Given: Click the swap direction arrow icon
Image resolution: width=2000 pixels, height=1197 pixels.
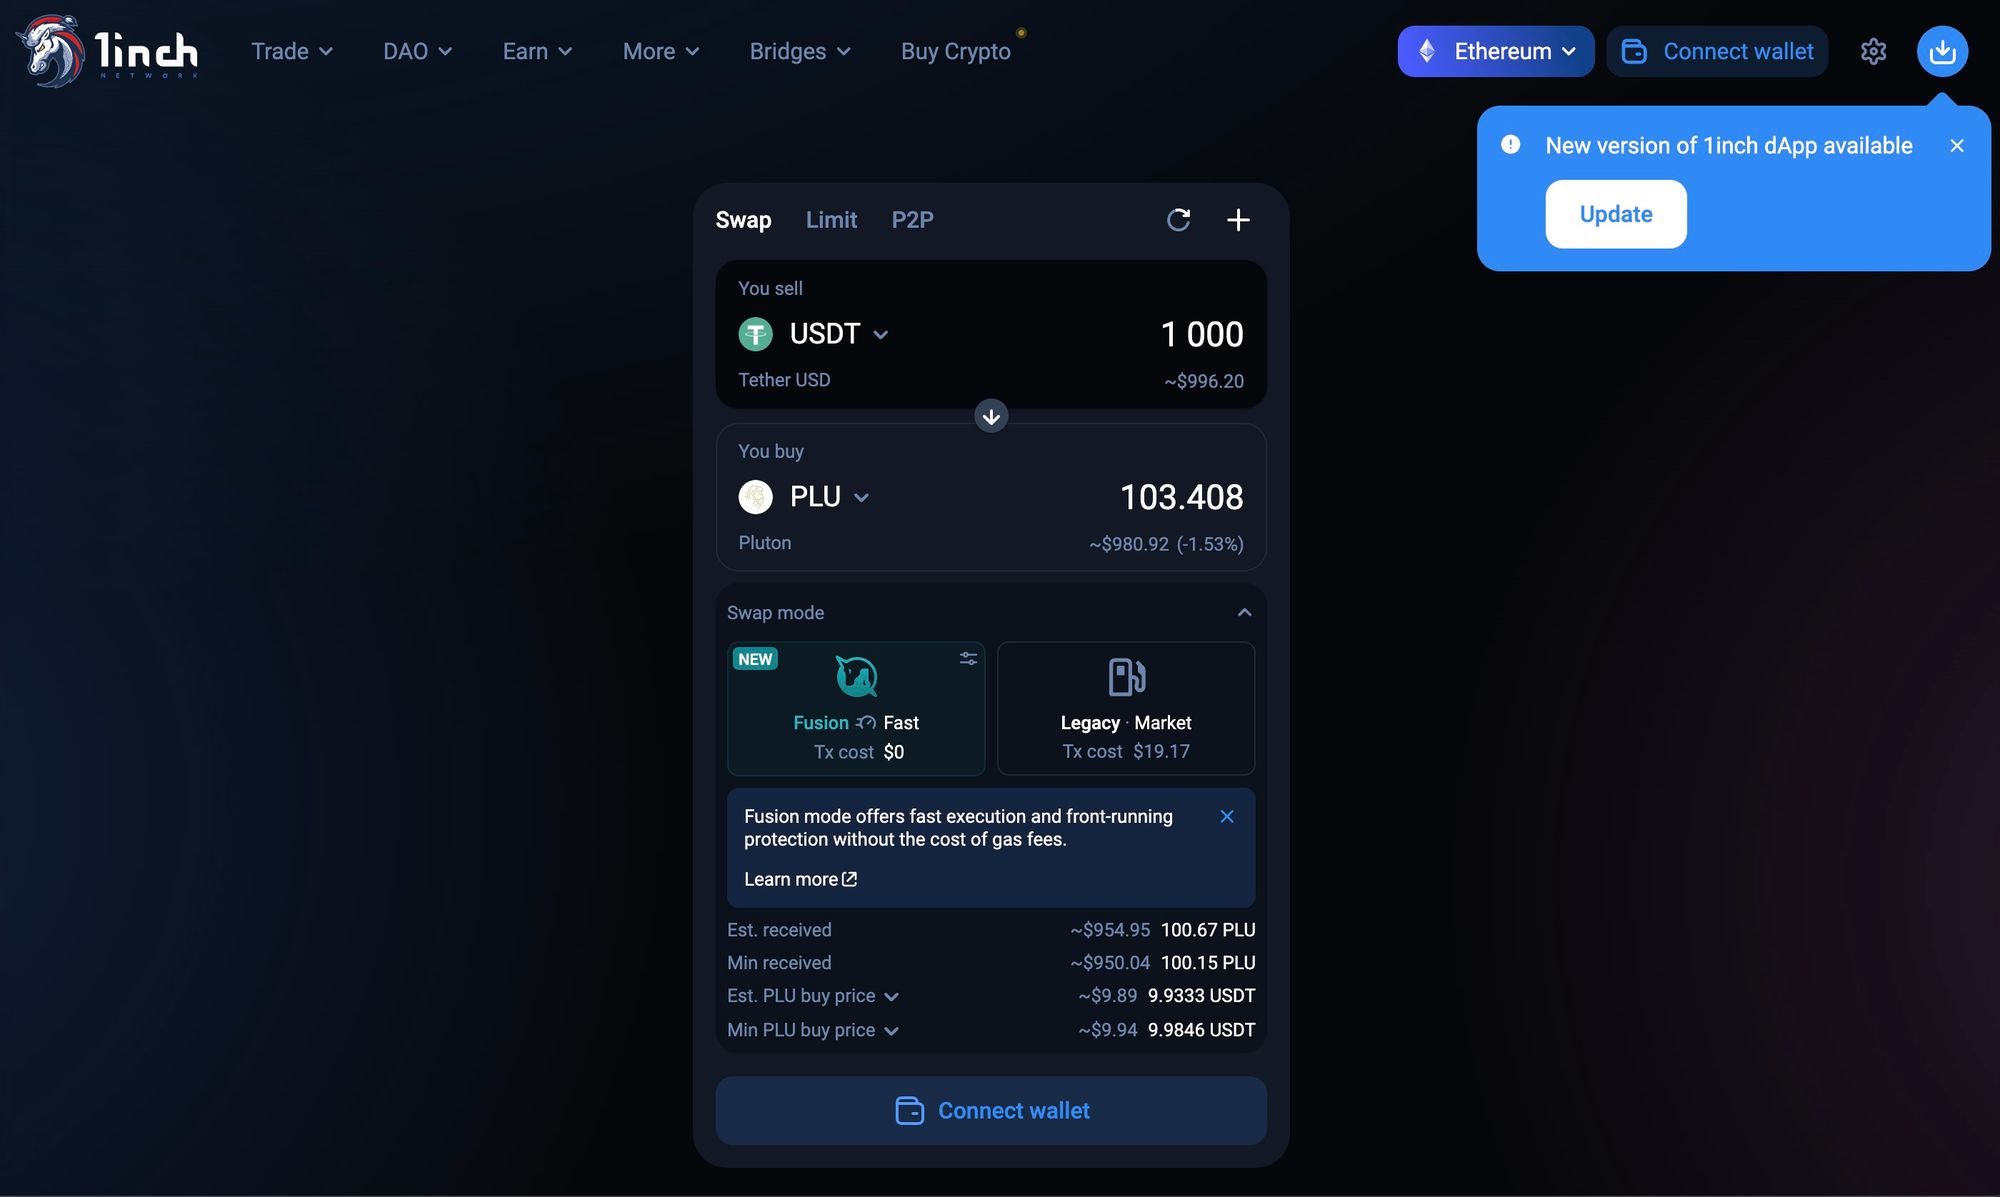Looking at the screenshot, I should click(991, 415).
